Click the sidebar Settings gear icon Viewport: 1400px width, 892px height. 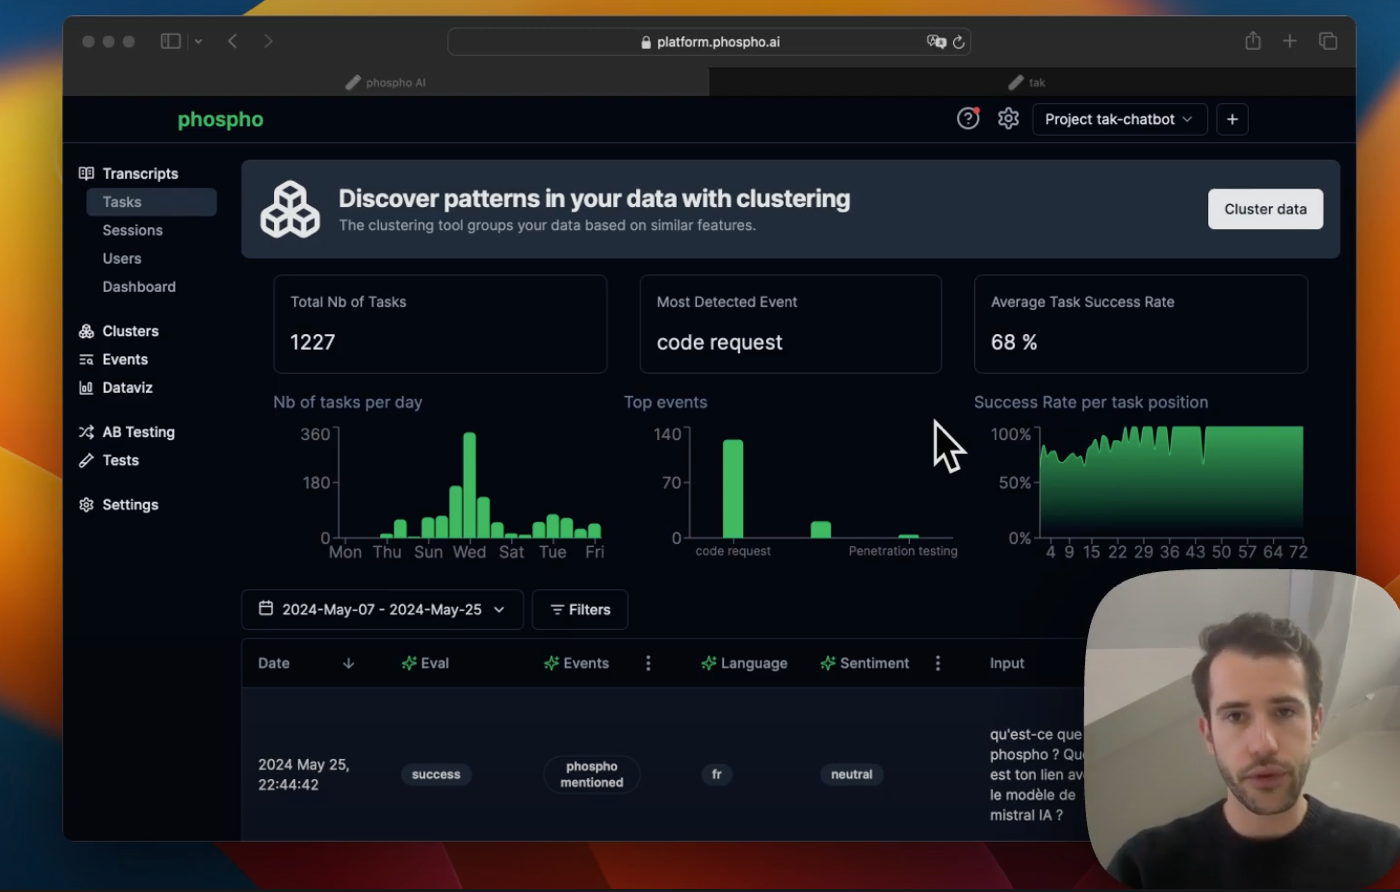(x=86, y=505)
